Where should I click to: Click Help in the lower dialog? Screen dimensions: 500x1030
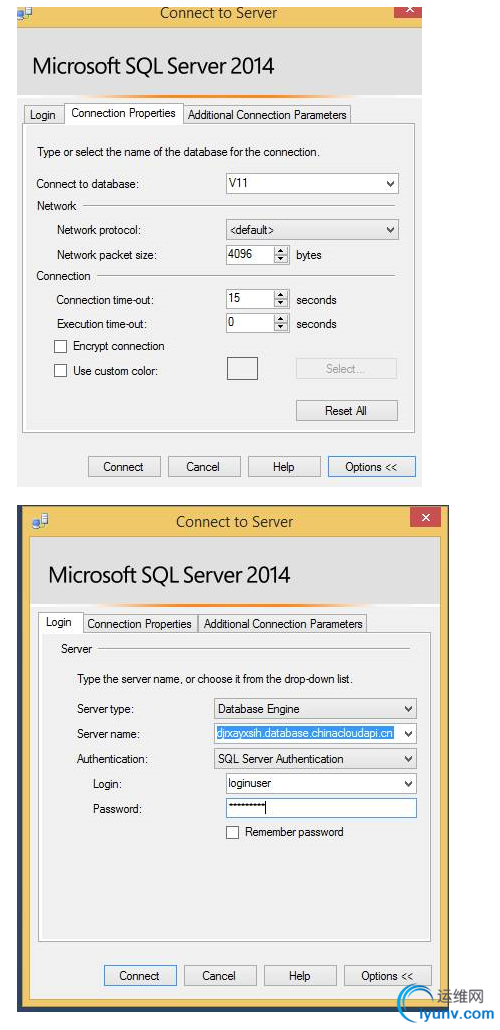click(x=300, y=975)
